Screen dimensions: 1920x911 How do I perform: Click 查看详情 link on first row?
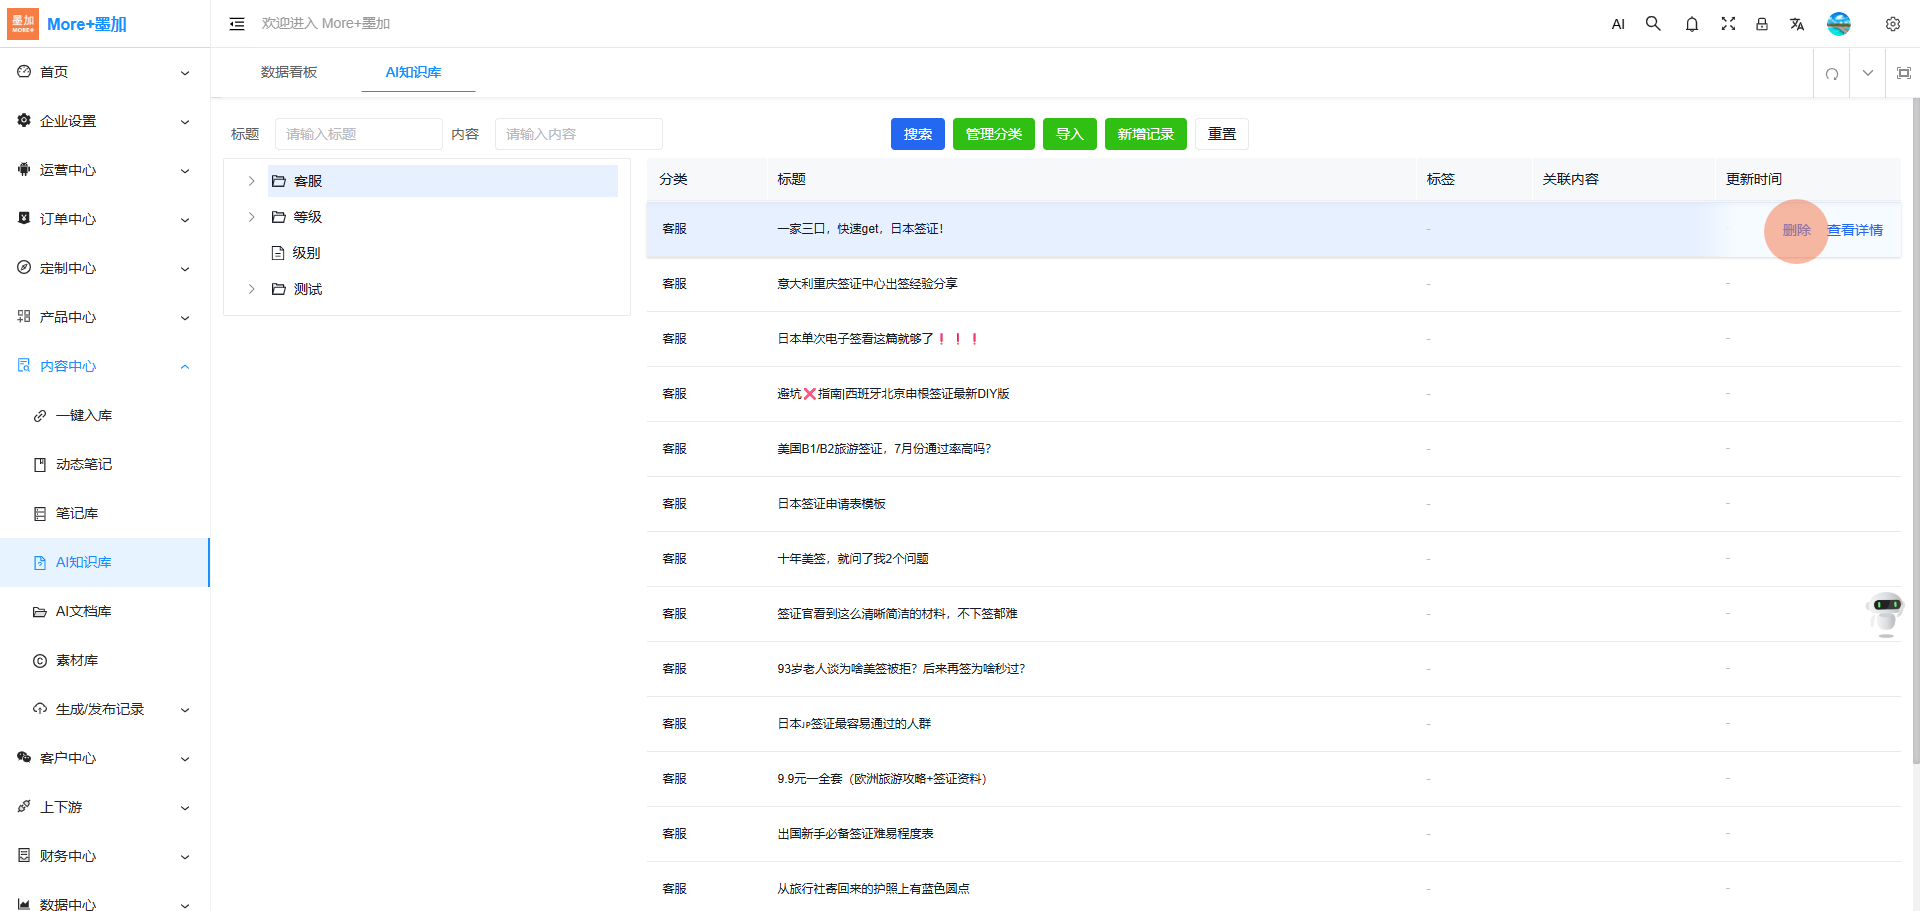pyautogui.click(x=1855, y=230)
